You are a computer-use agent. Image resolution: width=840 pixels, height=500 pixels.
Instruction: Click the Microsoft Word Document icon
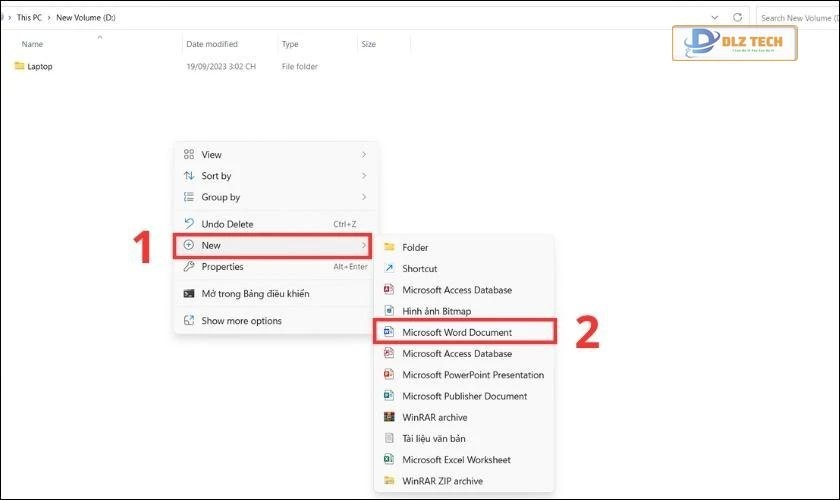[x=390, y=332]
